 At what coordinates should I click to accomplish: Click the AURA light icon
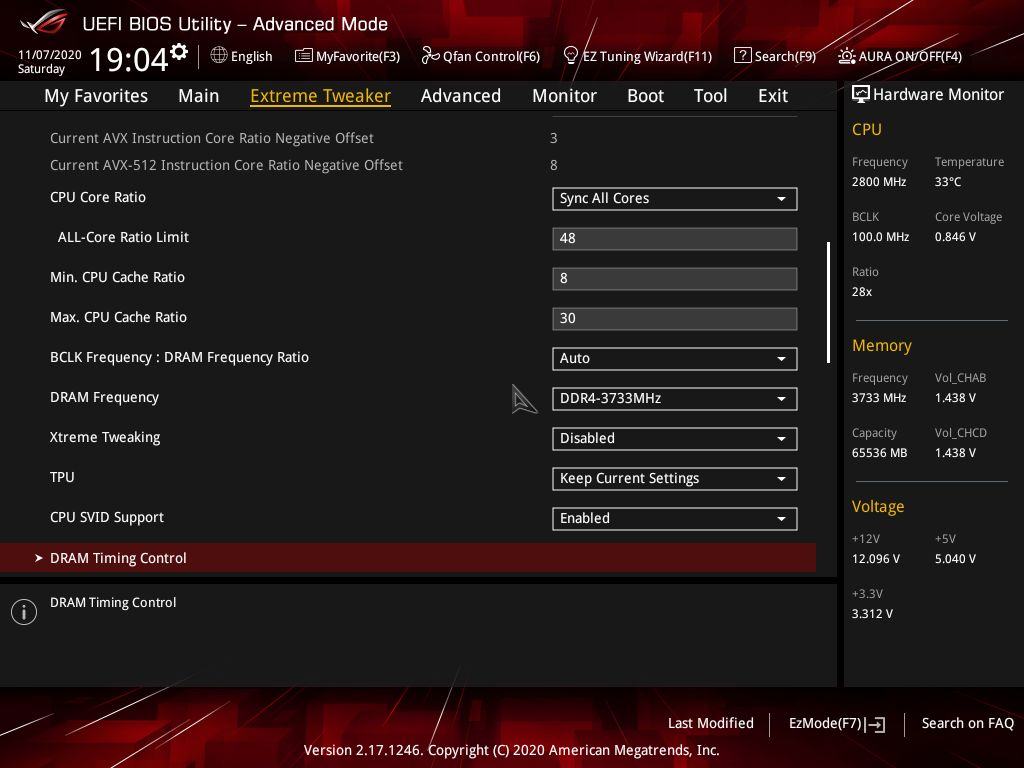[846, 56]
